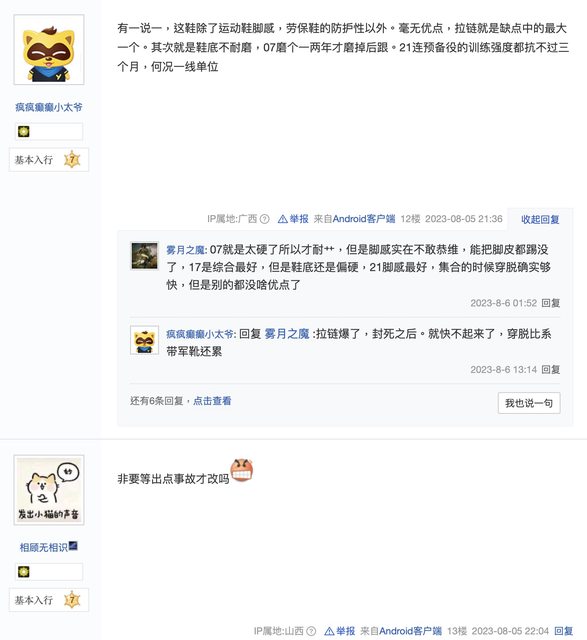Click level 7 star beside 基本入行 on floor 12
This screenshot has width=587, height=640.
click(72, 160)
